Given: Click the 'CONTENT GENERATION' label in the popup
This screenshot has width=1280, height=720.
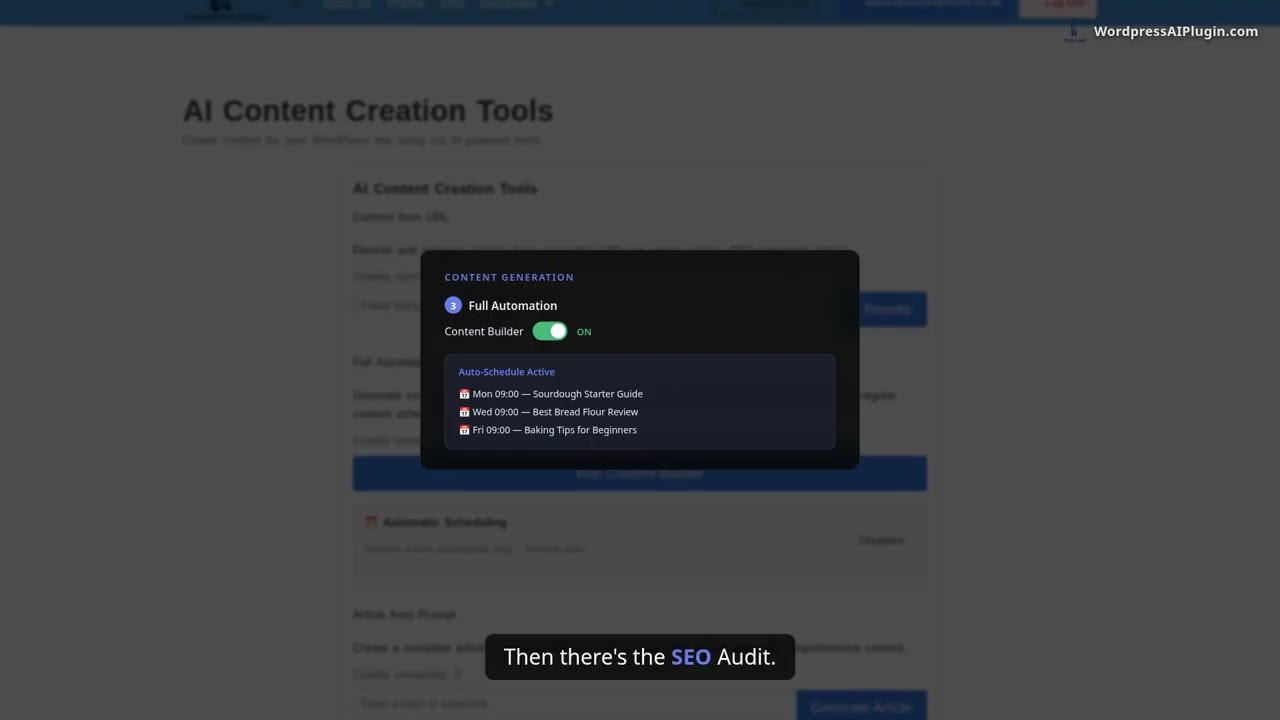Looking at the screenshot, I should 509,277.
